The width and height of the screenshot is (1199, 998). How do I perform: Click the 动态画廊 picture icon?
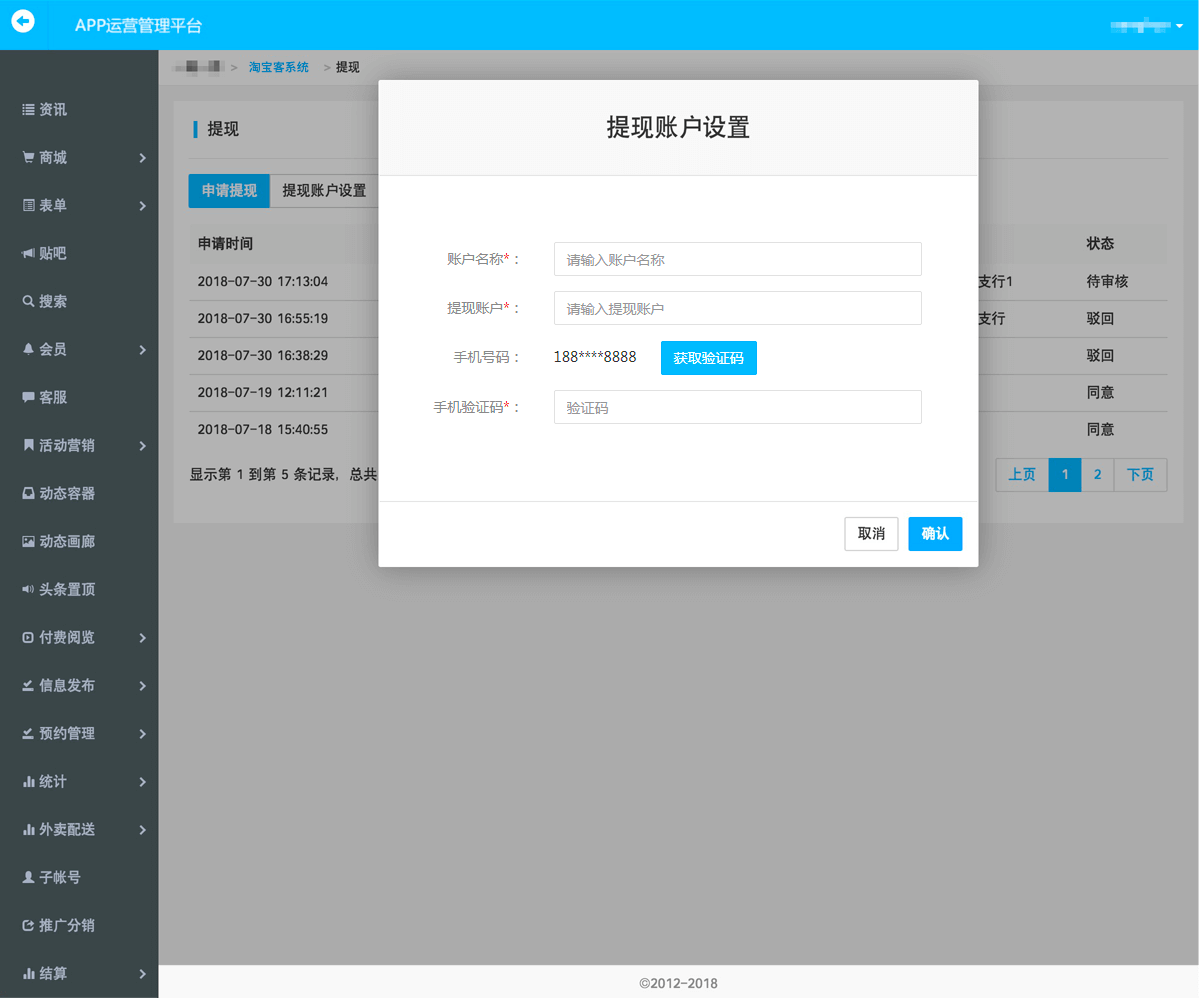28,542
